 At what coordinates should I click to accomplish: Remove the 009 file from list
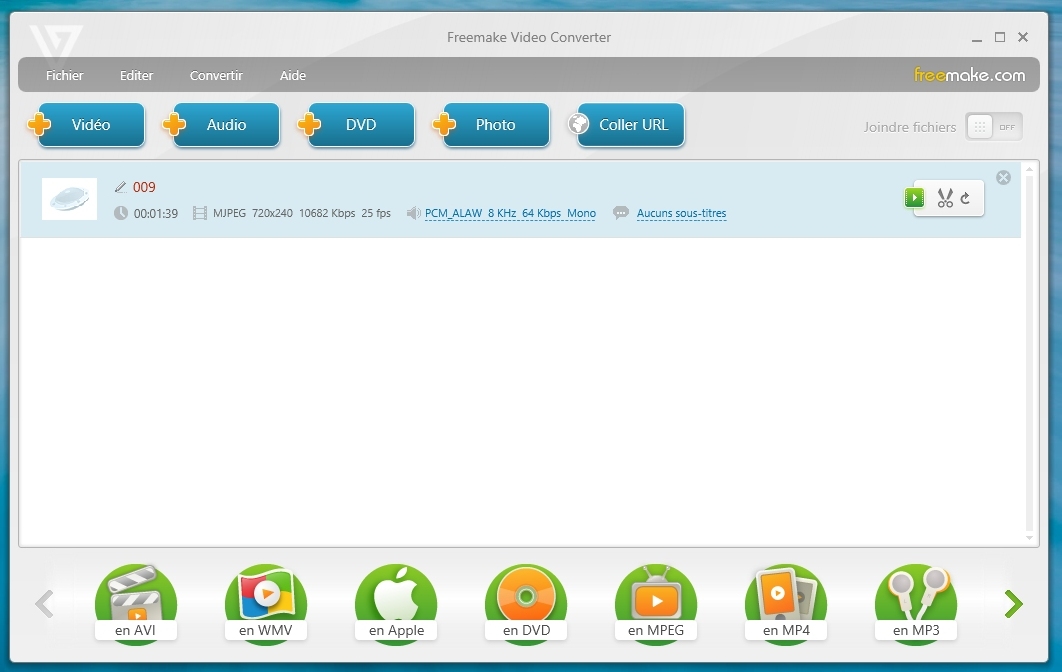click(x=1003, y=177)
